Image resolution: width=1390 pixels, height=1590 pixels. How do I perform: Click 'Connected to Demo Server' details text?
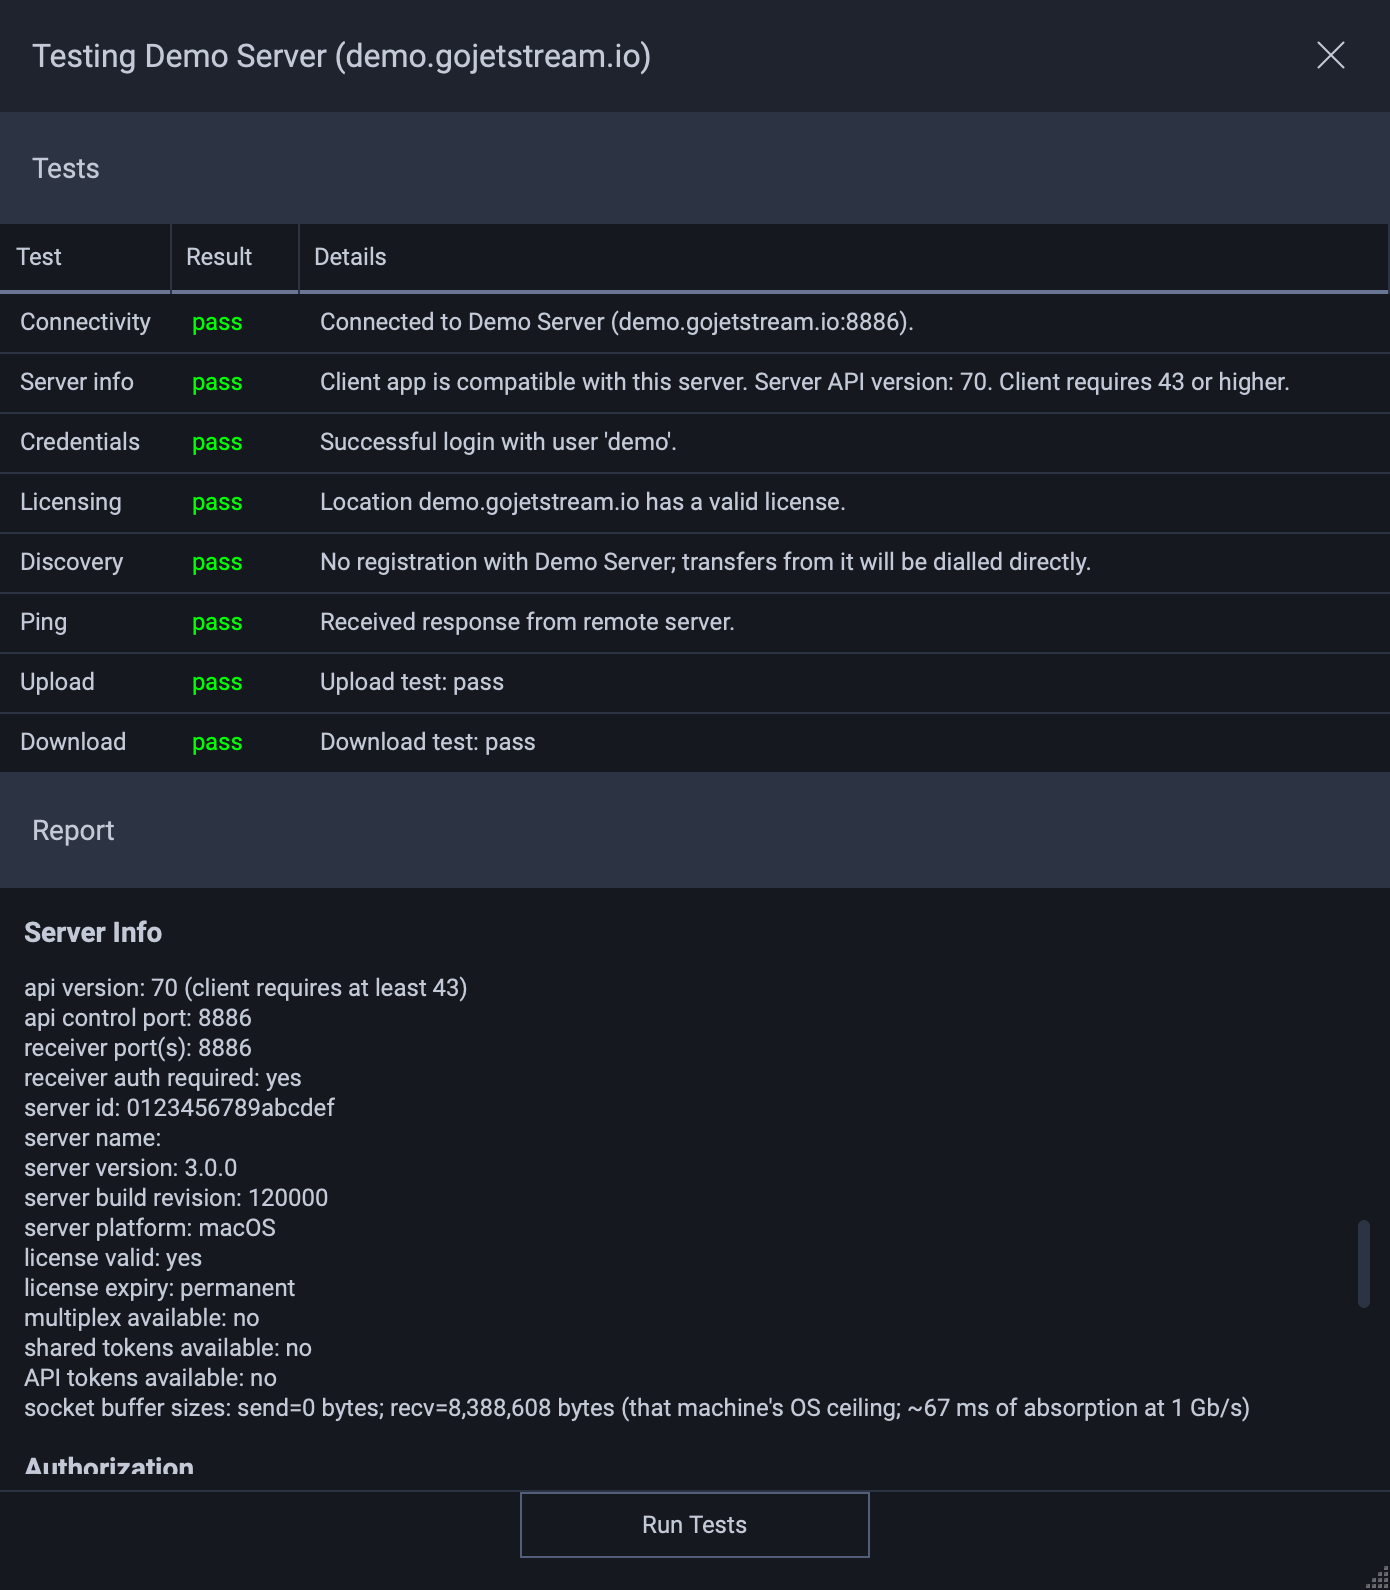(617, 322)
